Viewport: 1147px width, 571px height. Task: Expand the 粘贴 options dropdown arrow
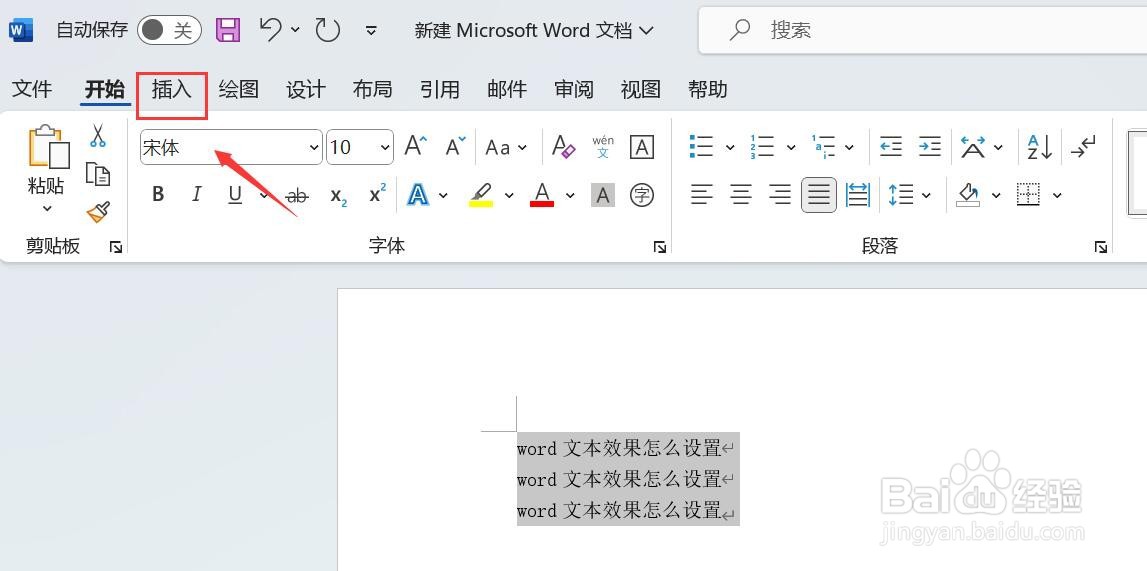pos(47,208)
